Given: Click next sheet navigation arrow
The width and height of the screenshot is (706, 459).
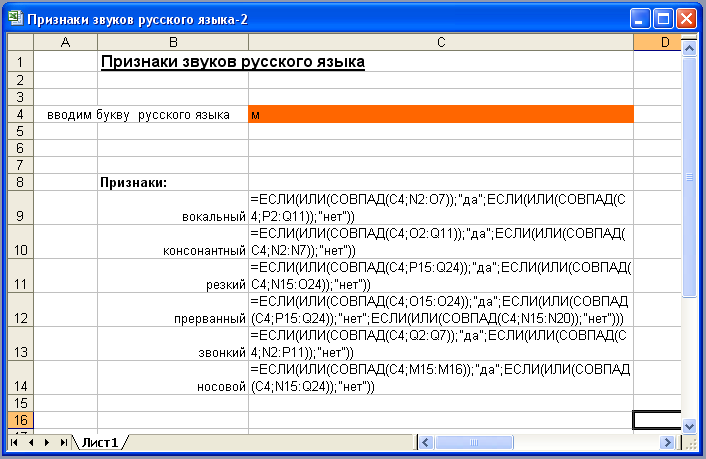Looking at the screenshot, I should pos(47,442).
